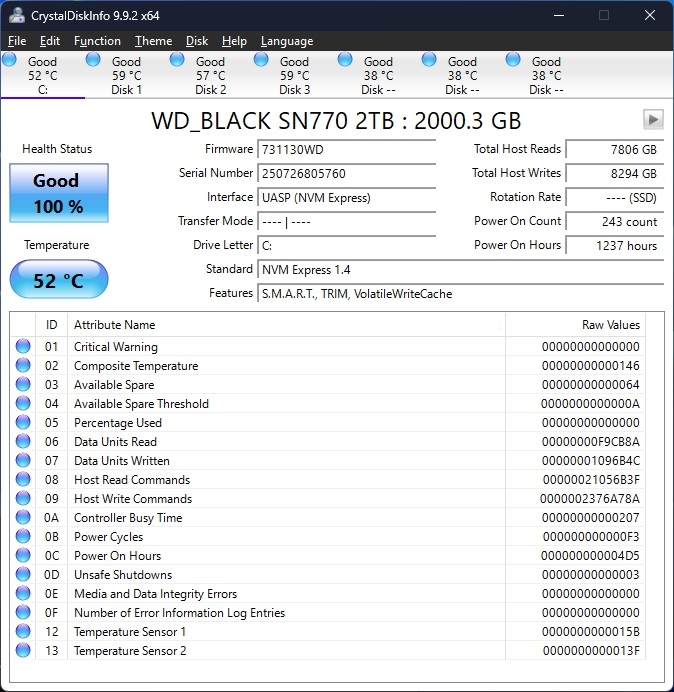Click the Drive Letter field C:
The height and width of the screenshot is (692, 674).
coord(346,245)
